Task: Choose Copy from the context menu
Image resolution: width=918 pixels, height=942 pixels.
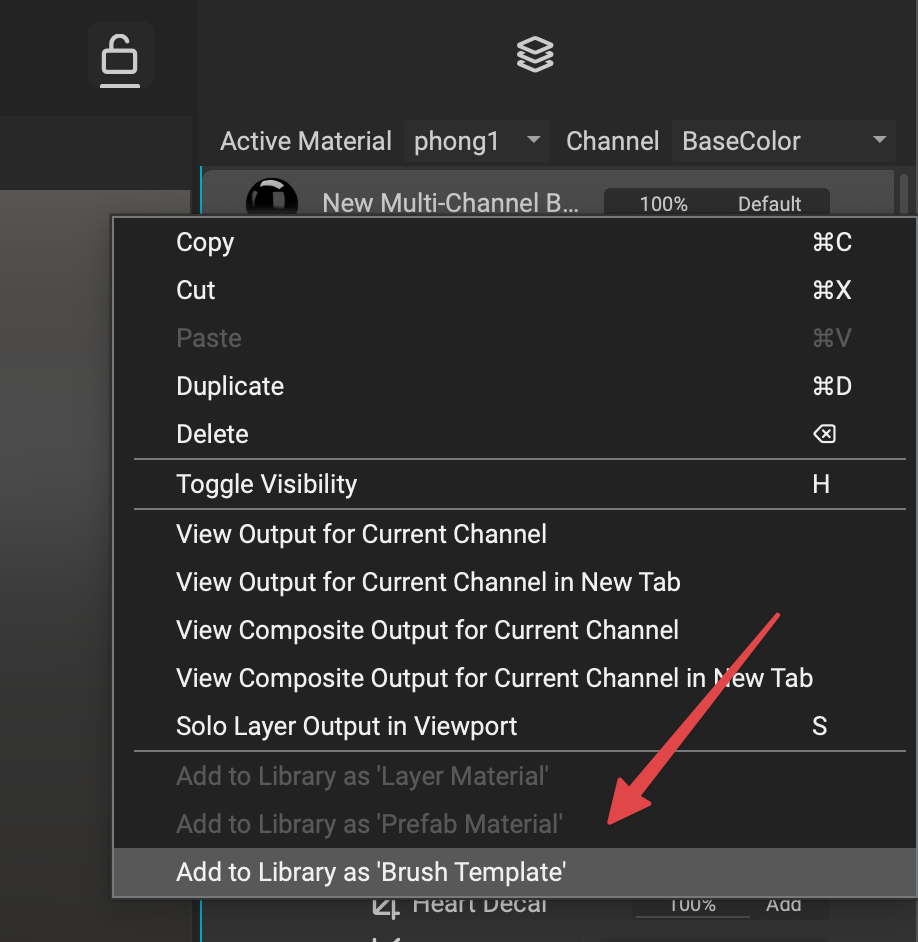Action: 205,243
